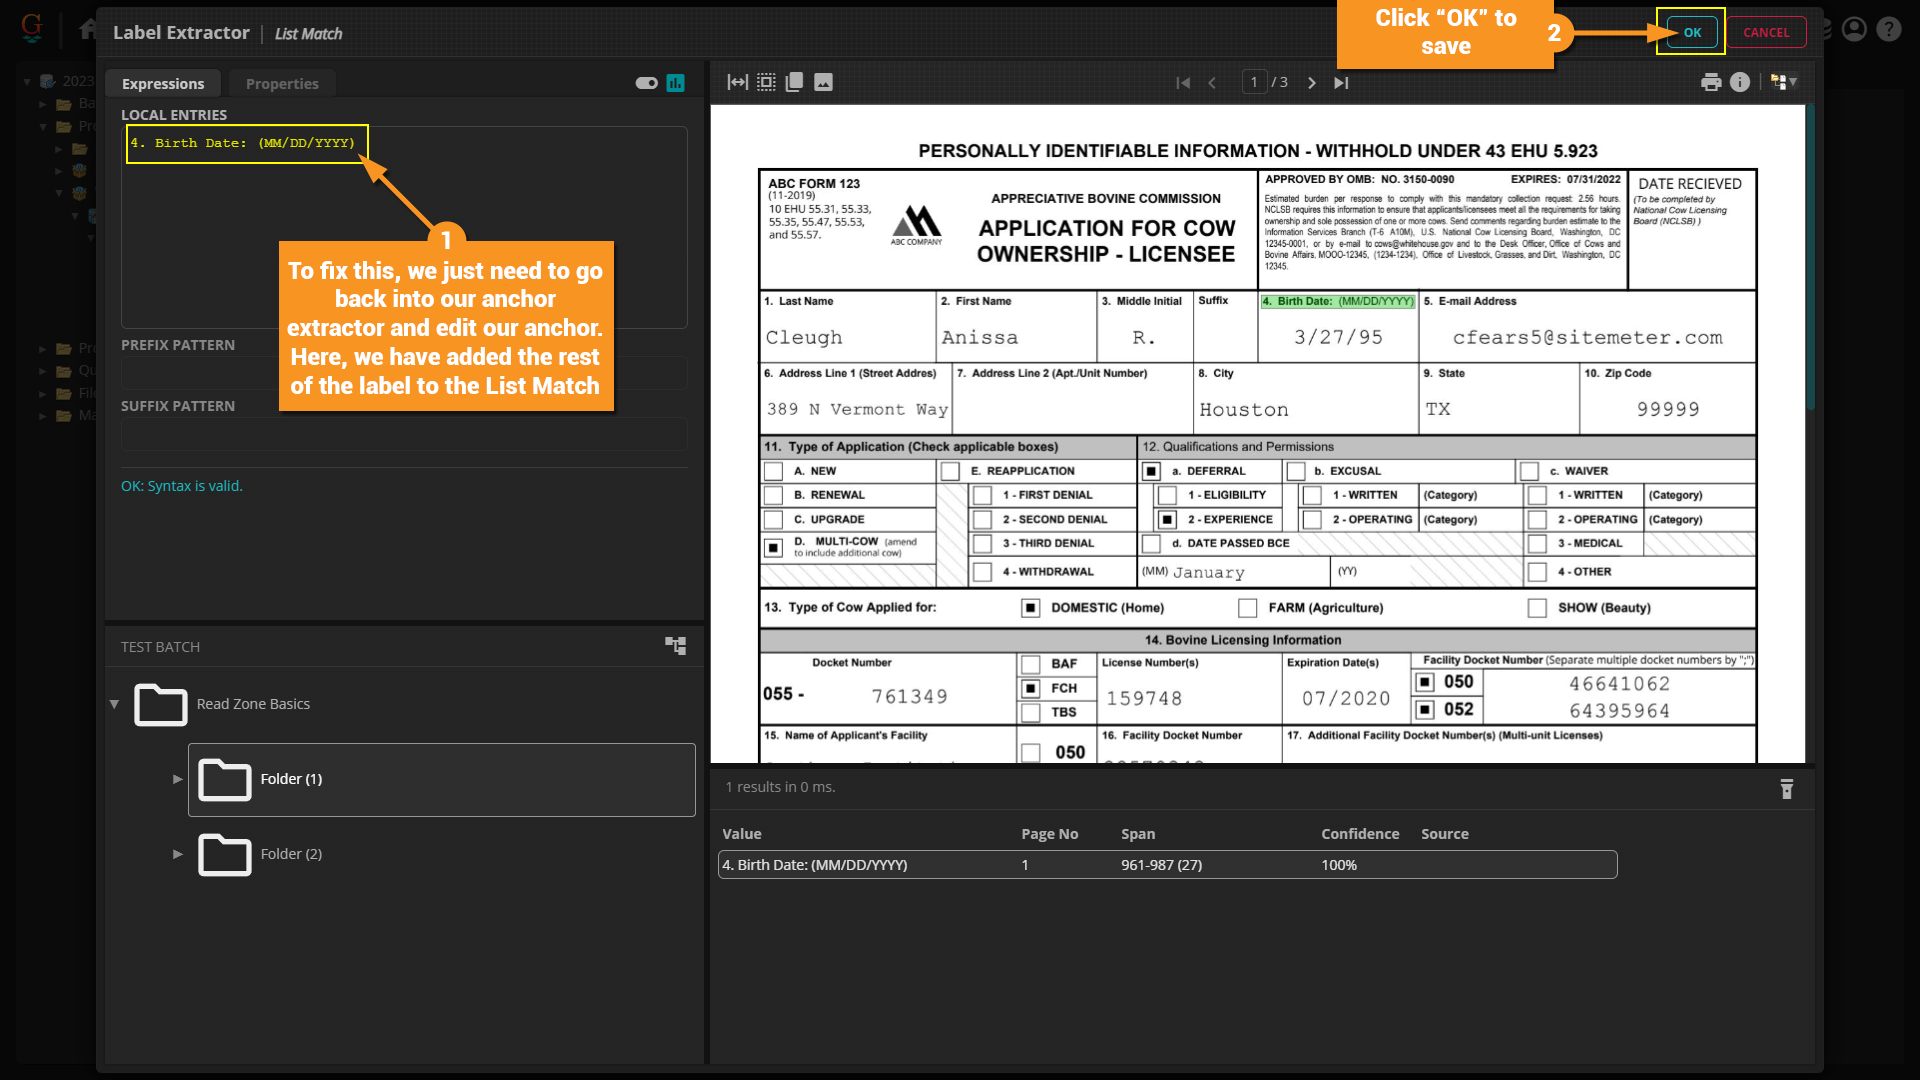Expand Folder (2) in test batch
Screen dimensions: 1920x1080
tap(178, 854)
